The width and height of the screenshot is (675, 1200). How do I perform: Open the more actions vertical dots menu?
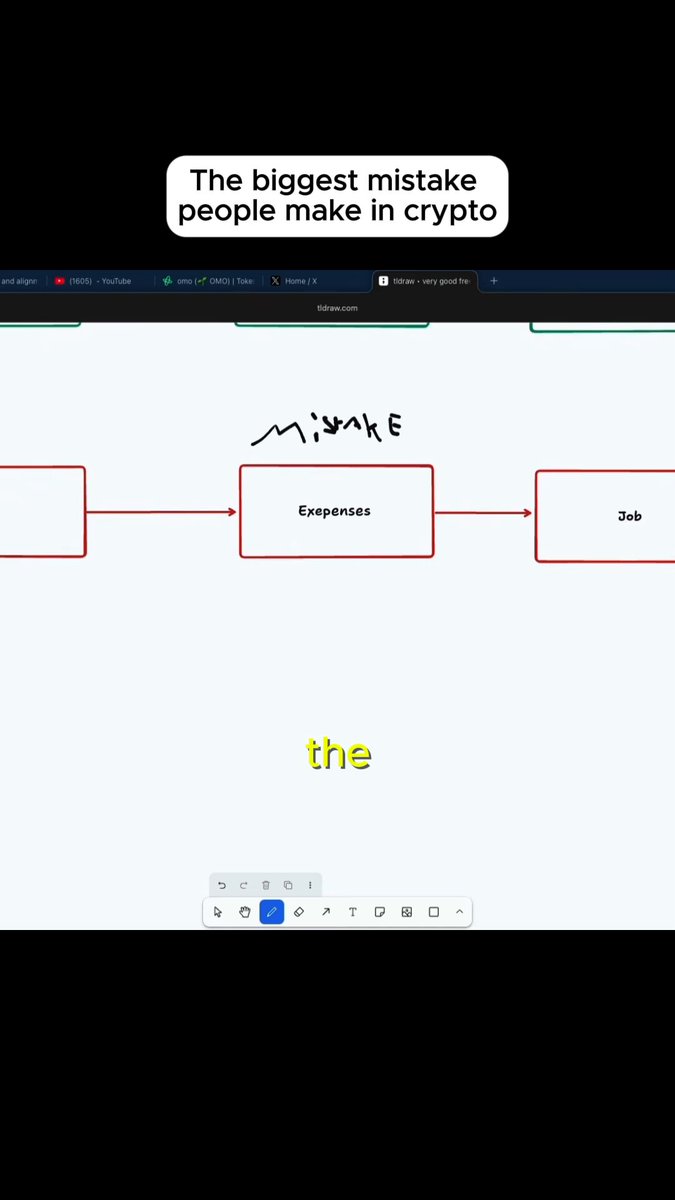click(x=310, y=885)
